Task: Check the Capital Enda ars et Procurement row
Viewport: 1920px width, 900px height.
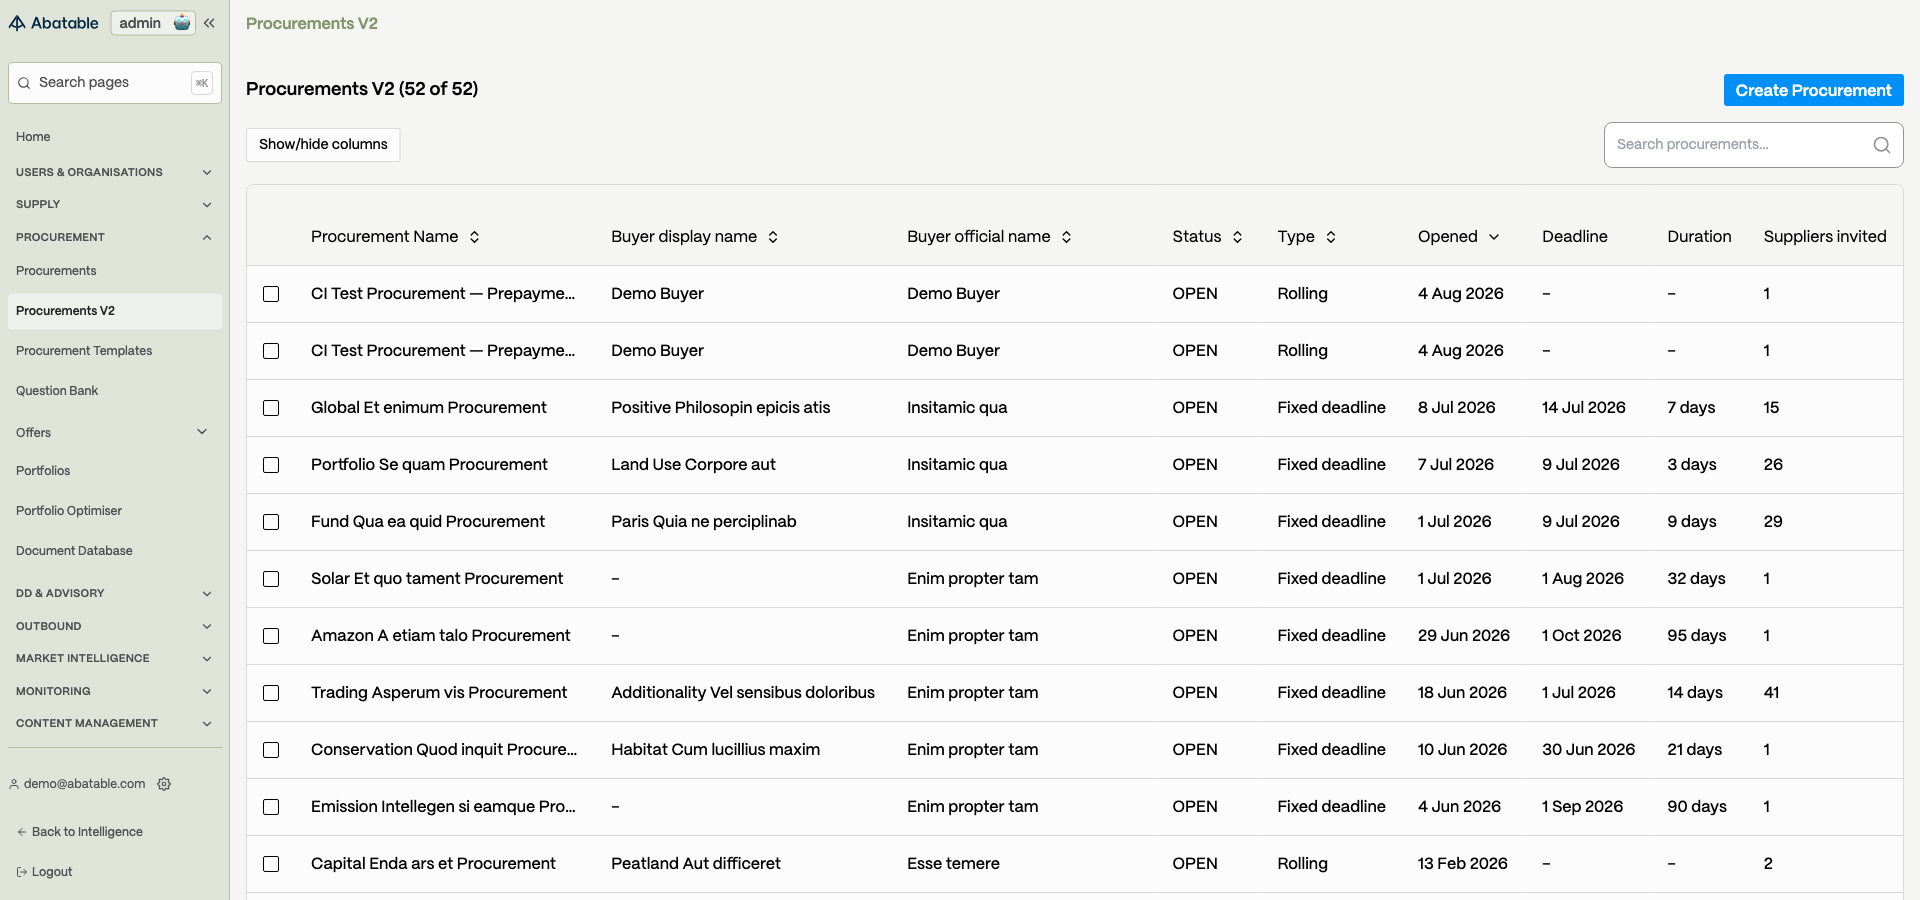Action: tap(271, 864)
